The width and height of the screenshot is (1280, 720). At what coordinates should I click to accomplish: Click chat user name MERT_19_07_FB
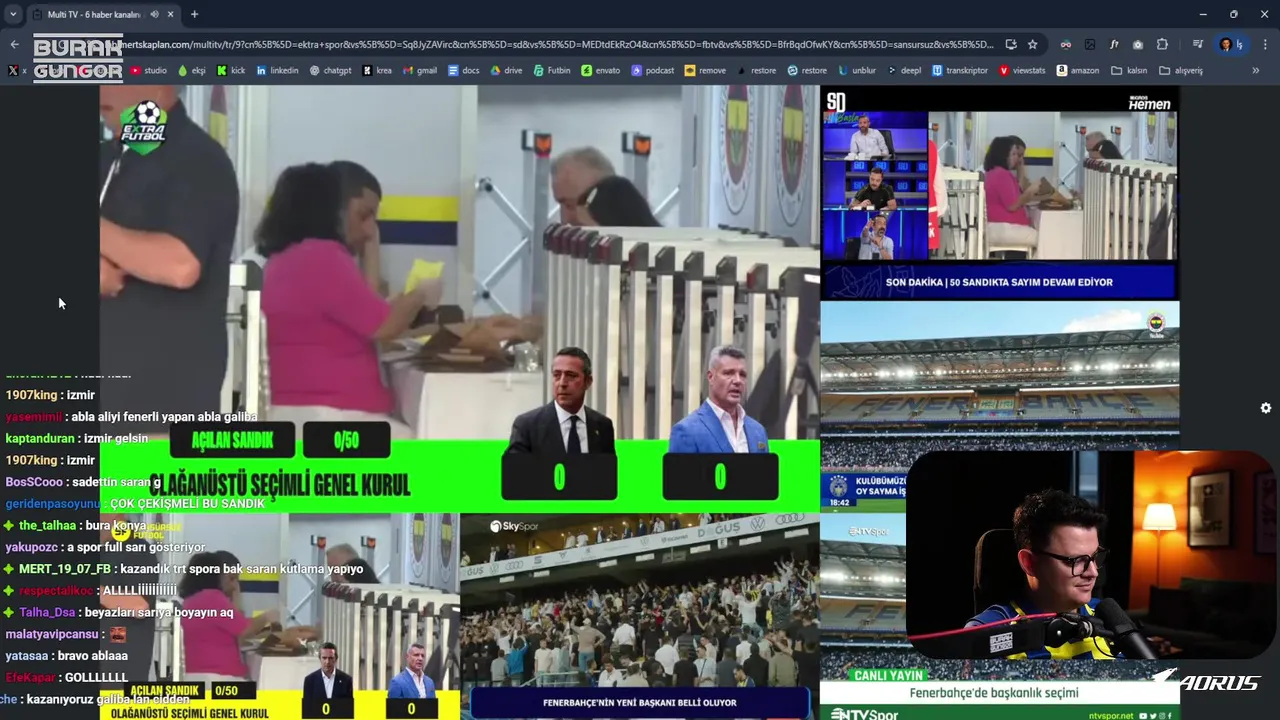pos(65,569)
